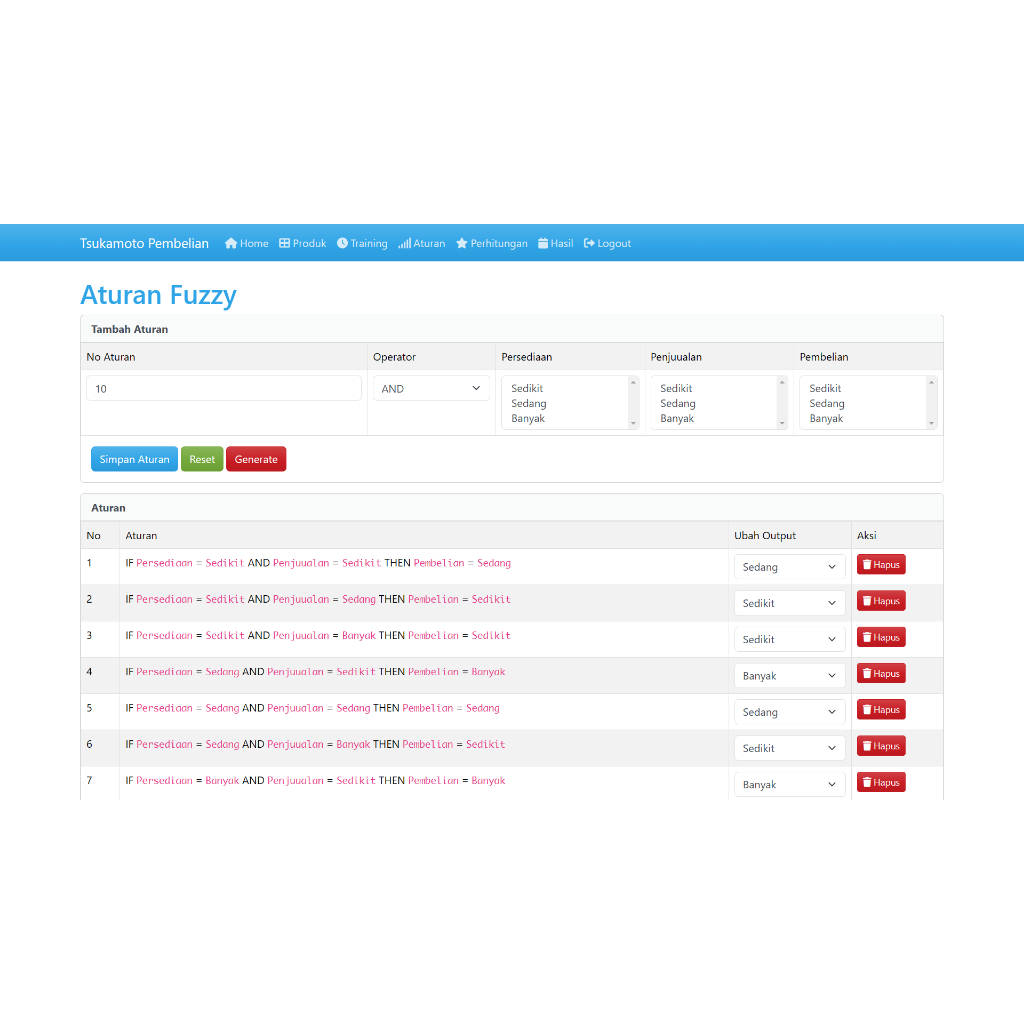This screenshot has width=1024, height=1024.
Task: Click trash icon on rule 1
Action: [867, 565]
